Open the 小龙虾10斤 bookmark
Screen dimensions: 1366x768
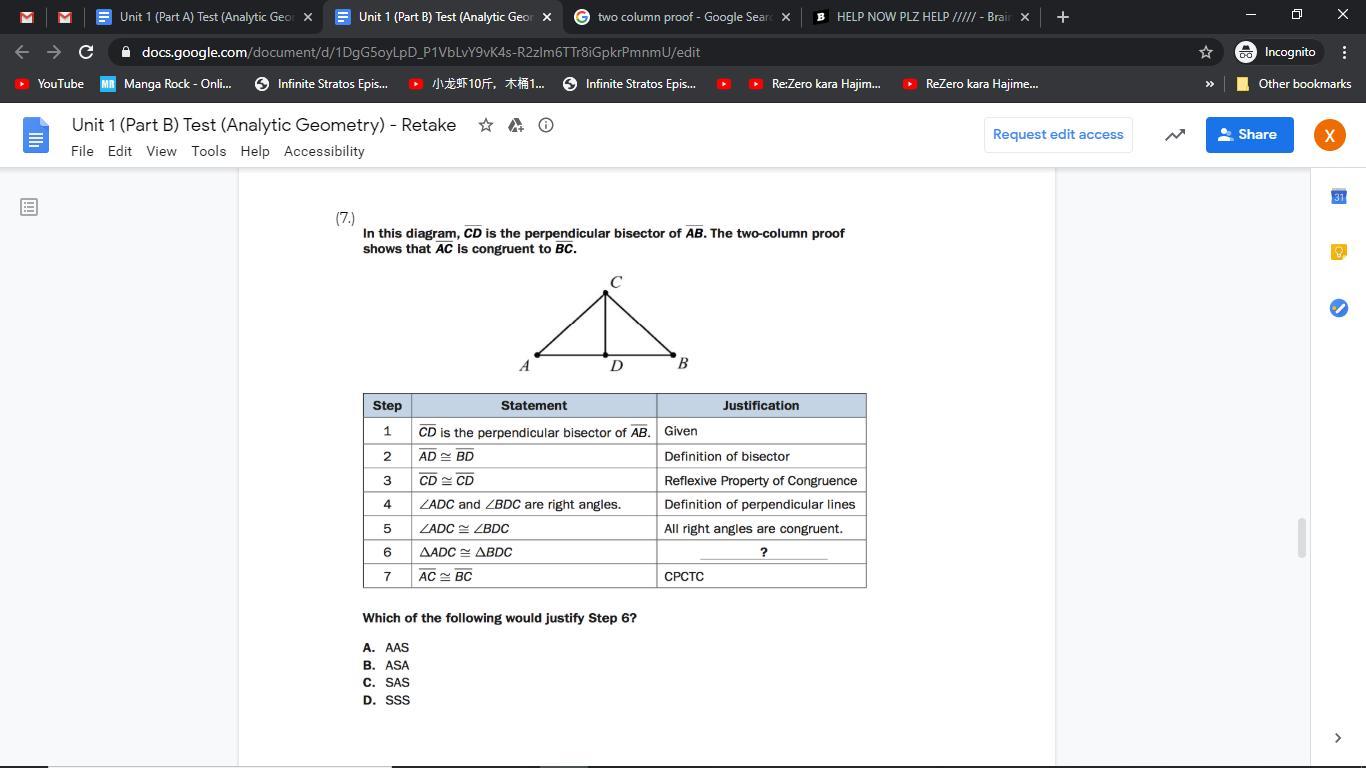(x=477, y=84)
